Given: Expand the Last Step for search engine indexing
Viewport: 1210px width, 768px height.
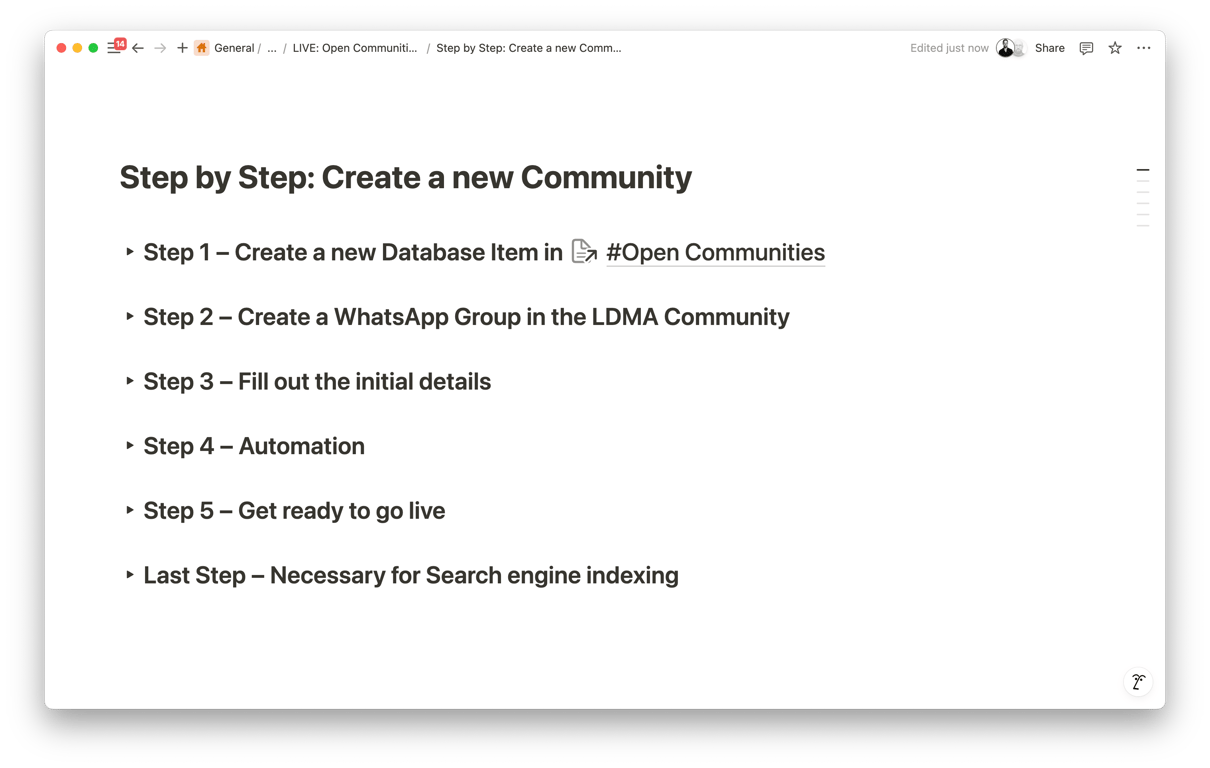Looking at the screenshot, I should [131, 575].
